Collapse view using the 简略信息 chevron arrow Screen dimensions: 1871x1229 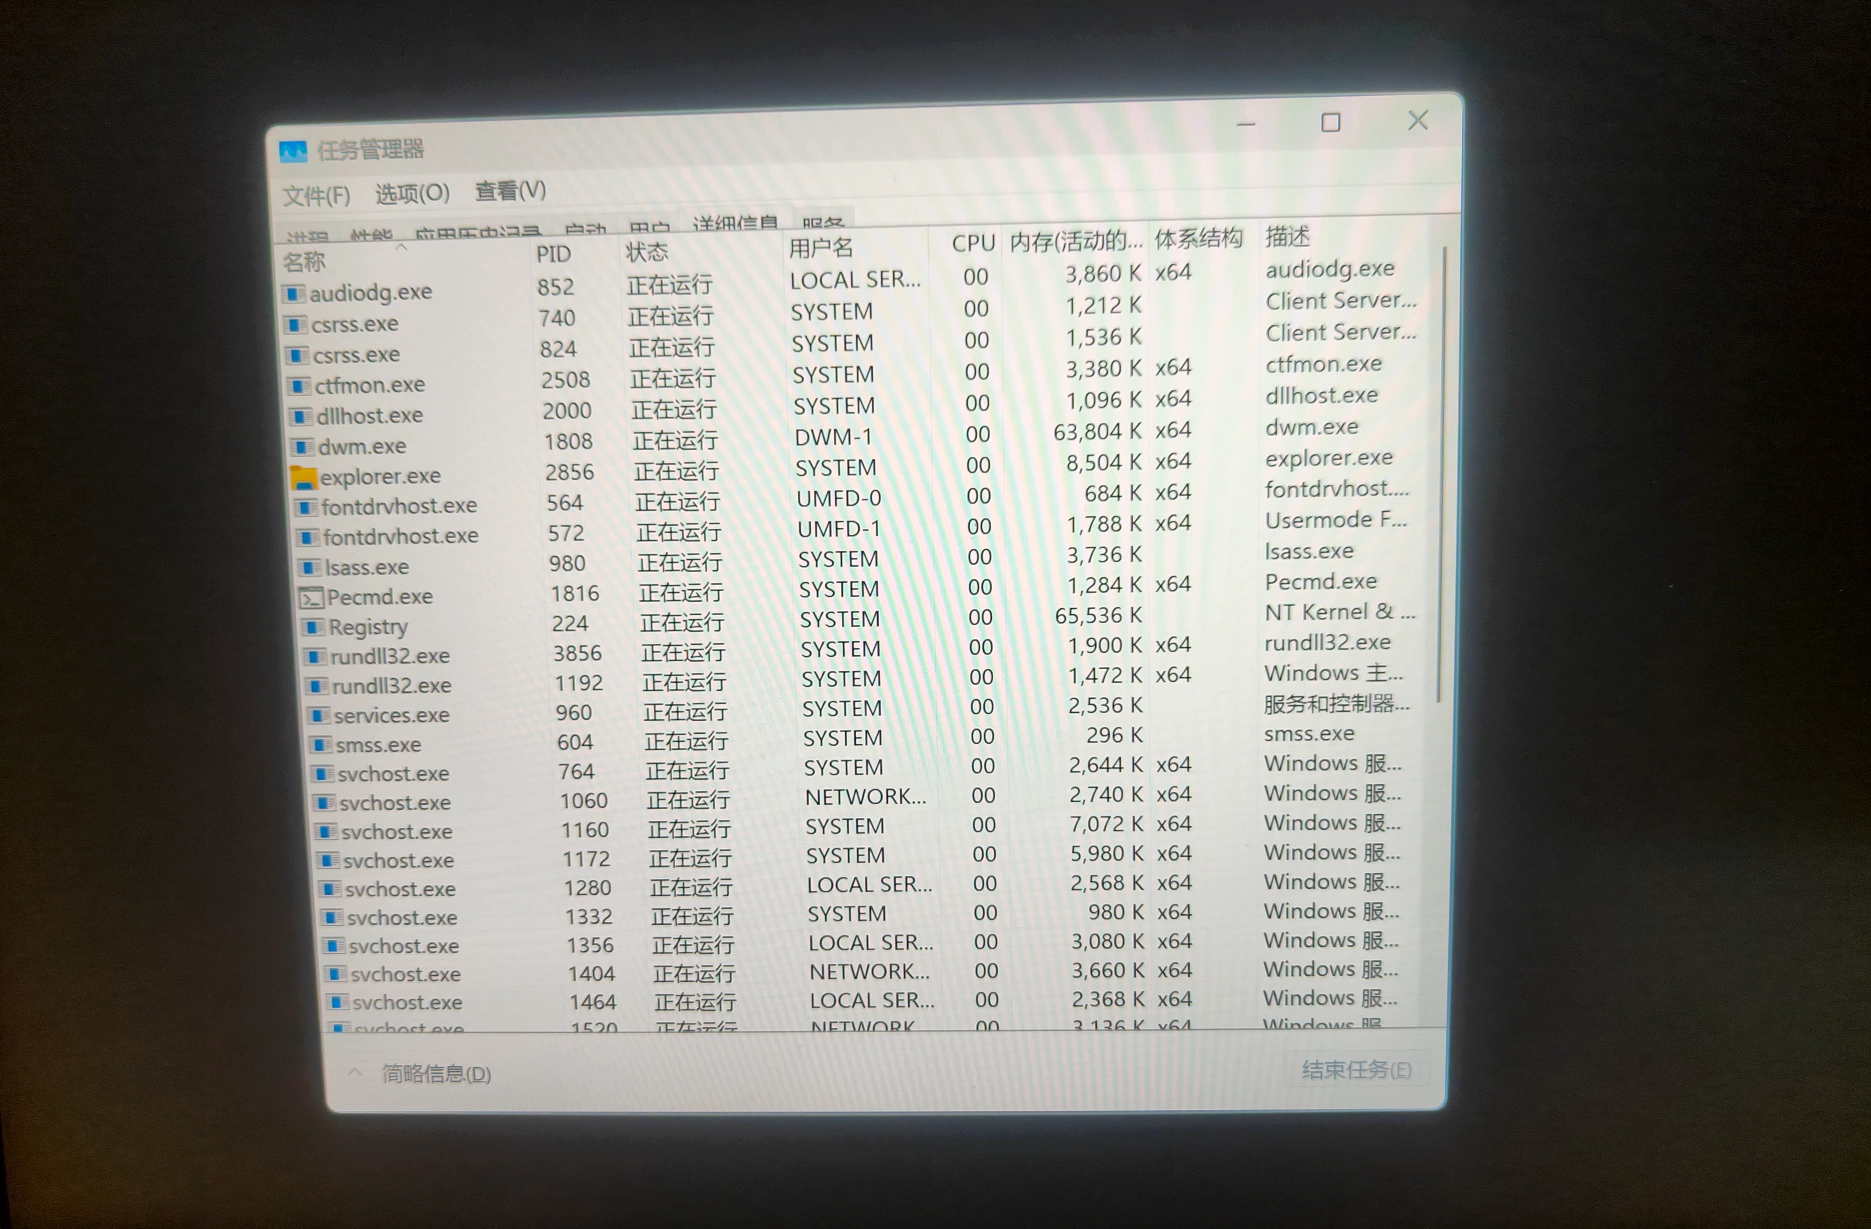pos(355,1072)
